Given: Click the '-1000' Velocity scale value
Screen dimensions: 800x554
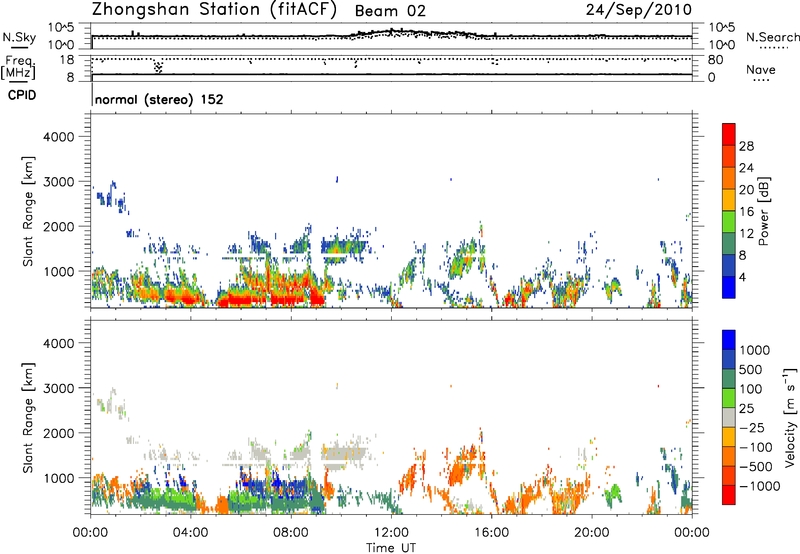Looking at the screenshot, I should pyautogui.click(x=760, y=486).
